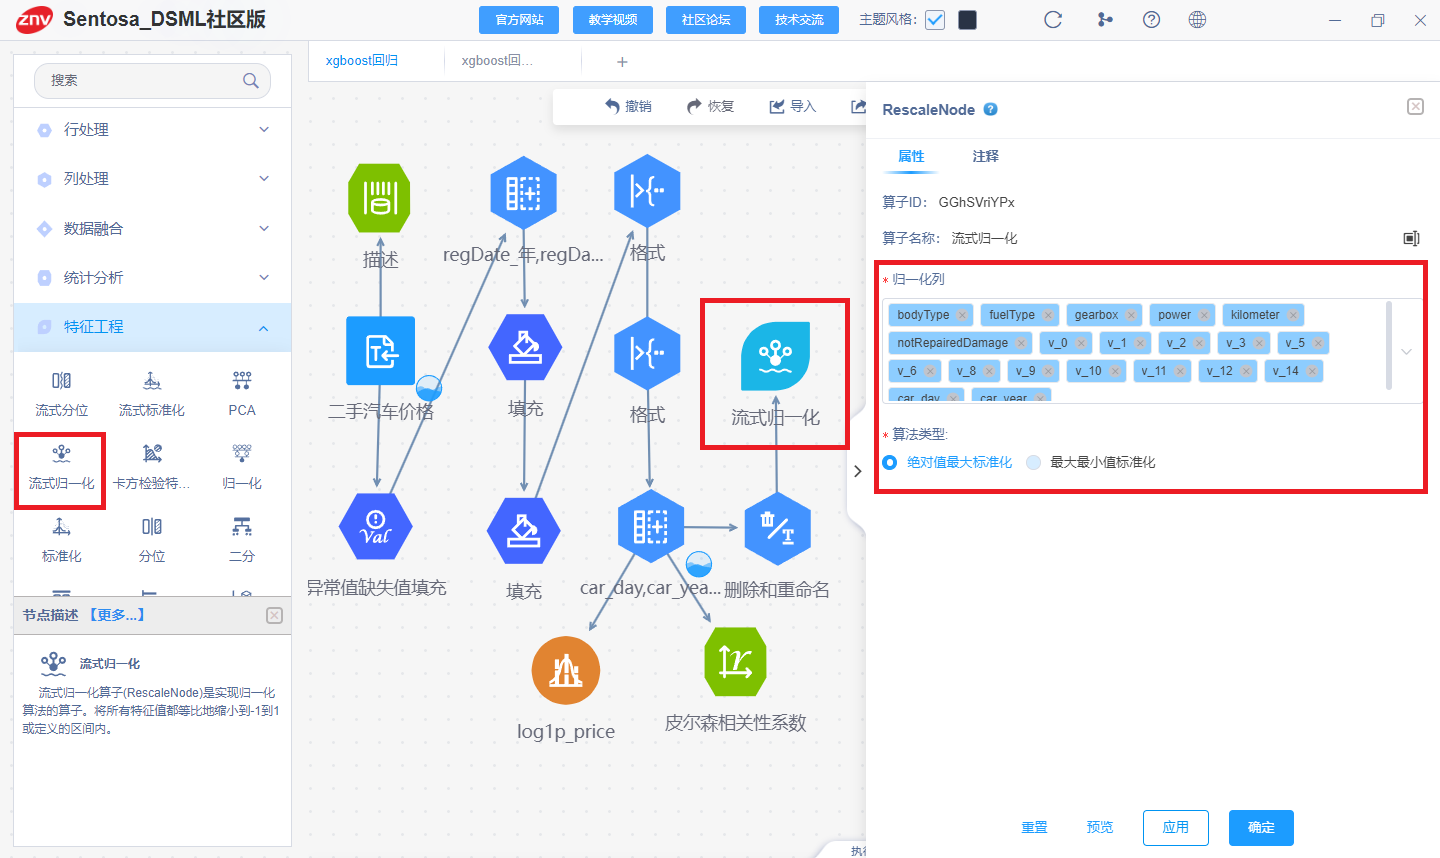The image size is (1440, 858).
Task: Select the lower 填充 node
Action: (x=523, y=530)
